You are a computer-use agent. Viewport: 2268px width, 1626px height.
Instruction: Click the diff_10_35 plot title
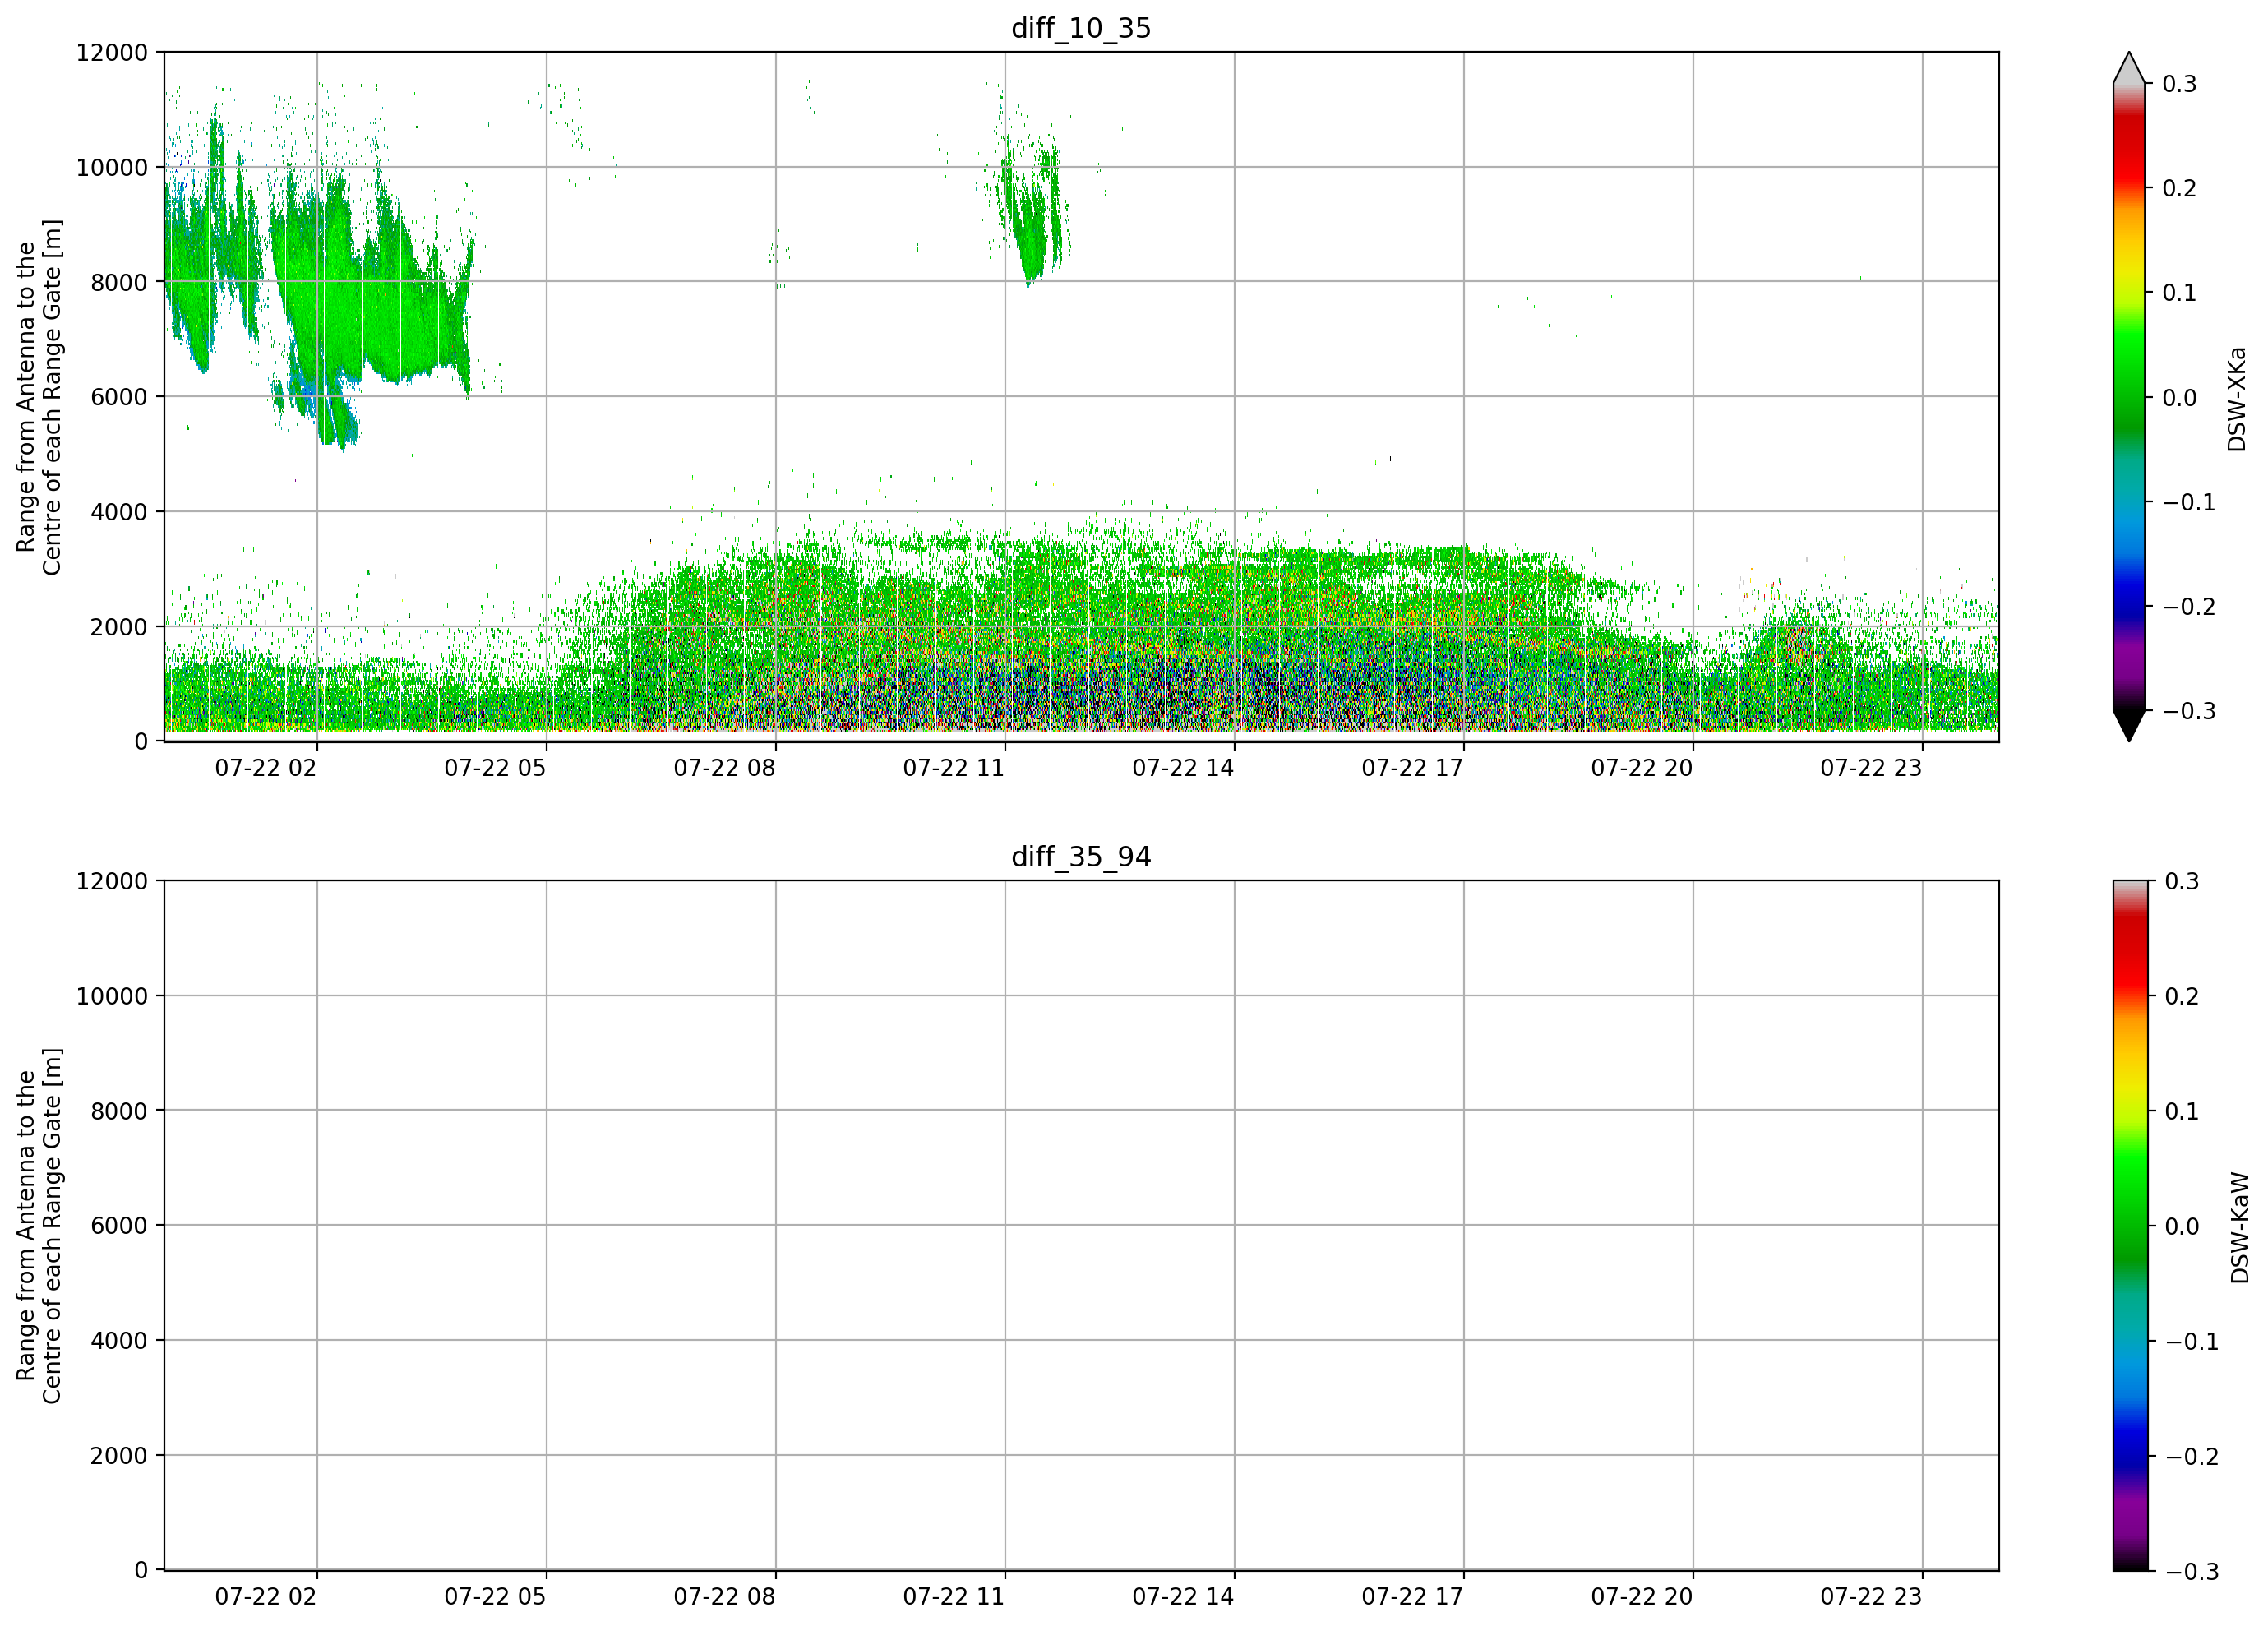click(x=1081, y=28)
